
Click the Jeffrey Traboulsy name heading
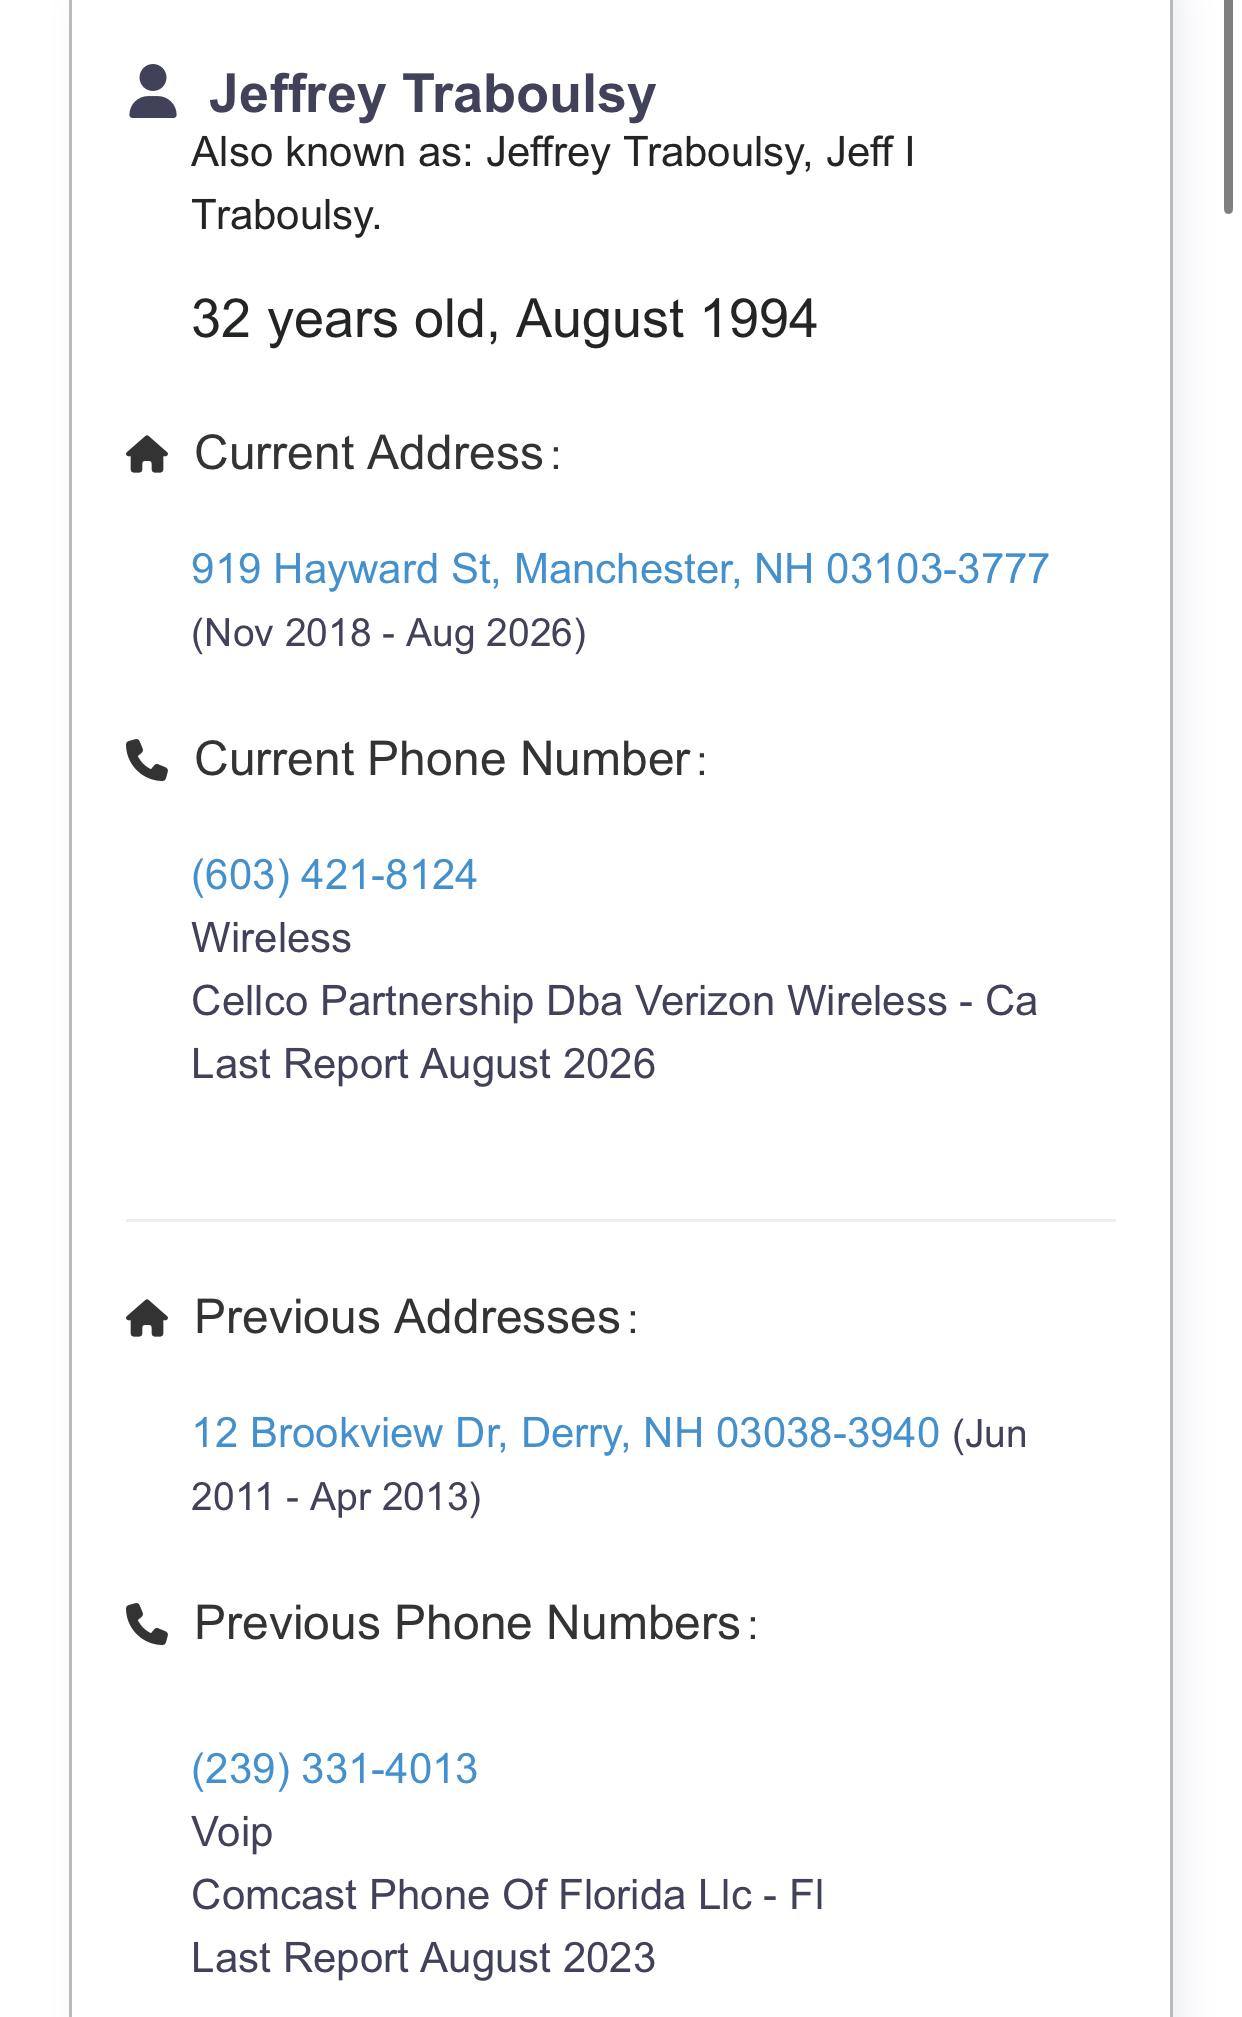point(432,94)
